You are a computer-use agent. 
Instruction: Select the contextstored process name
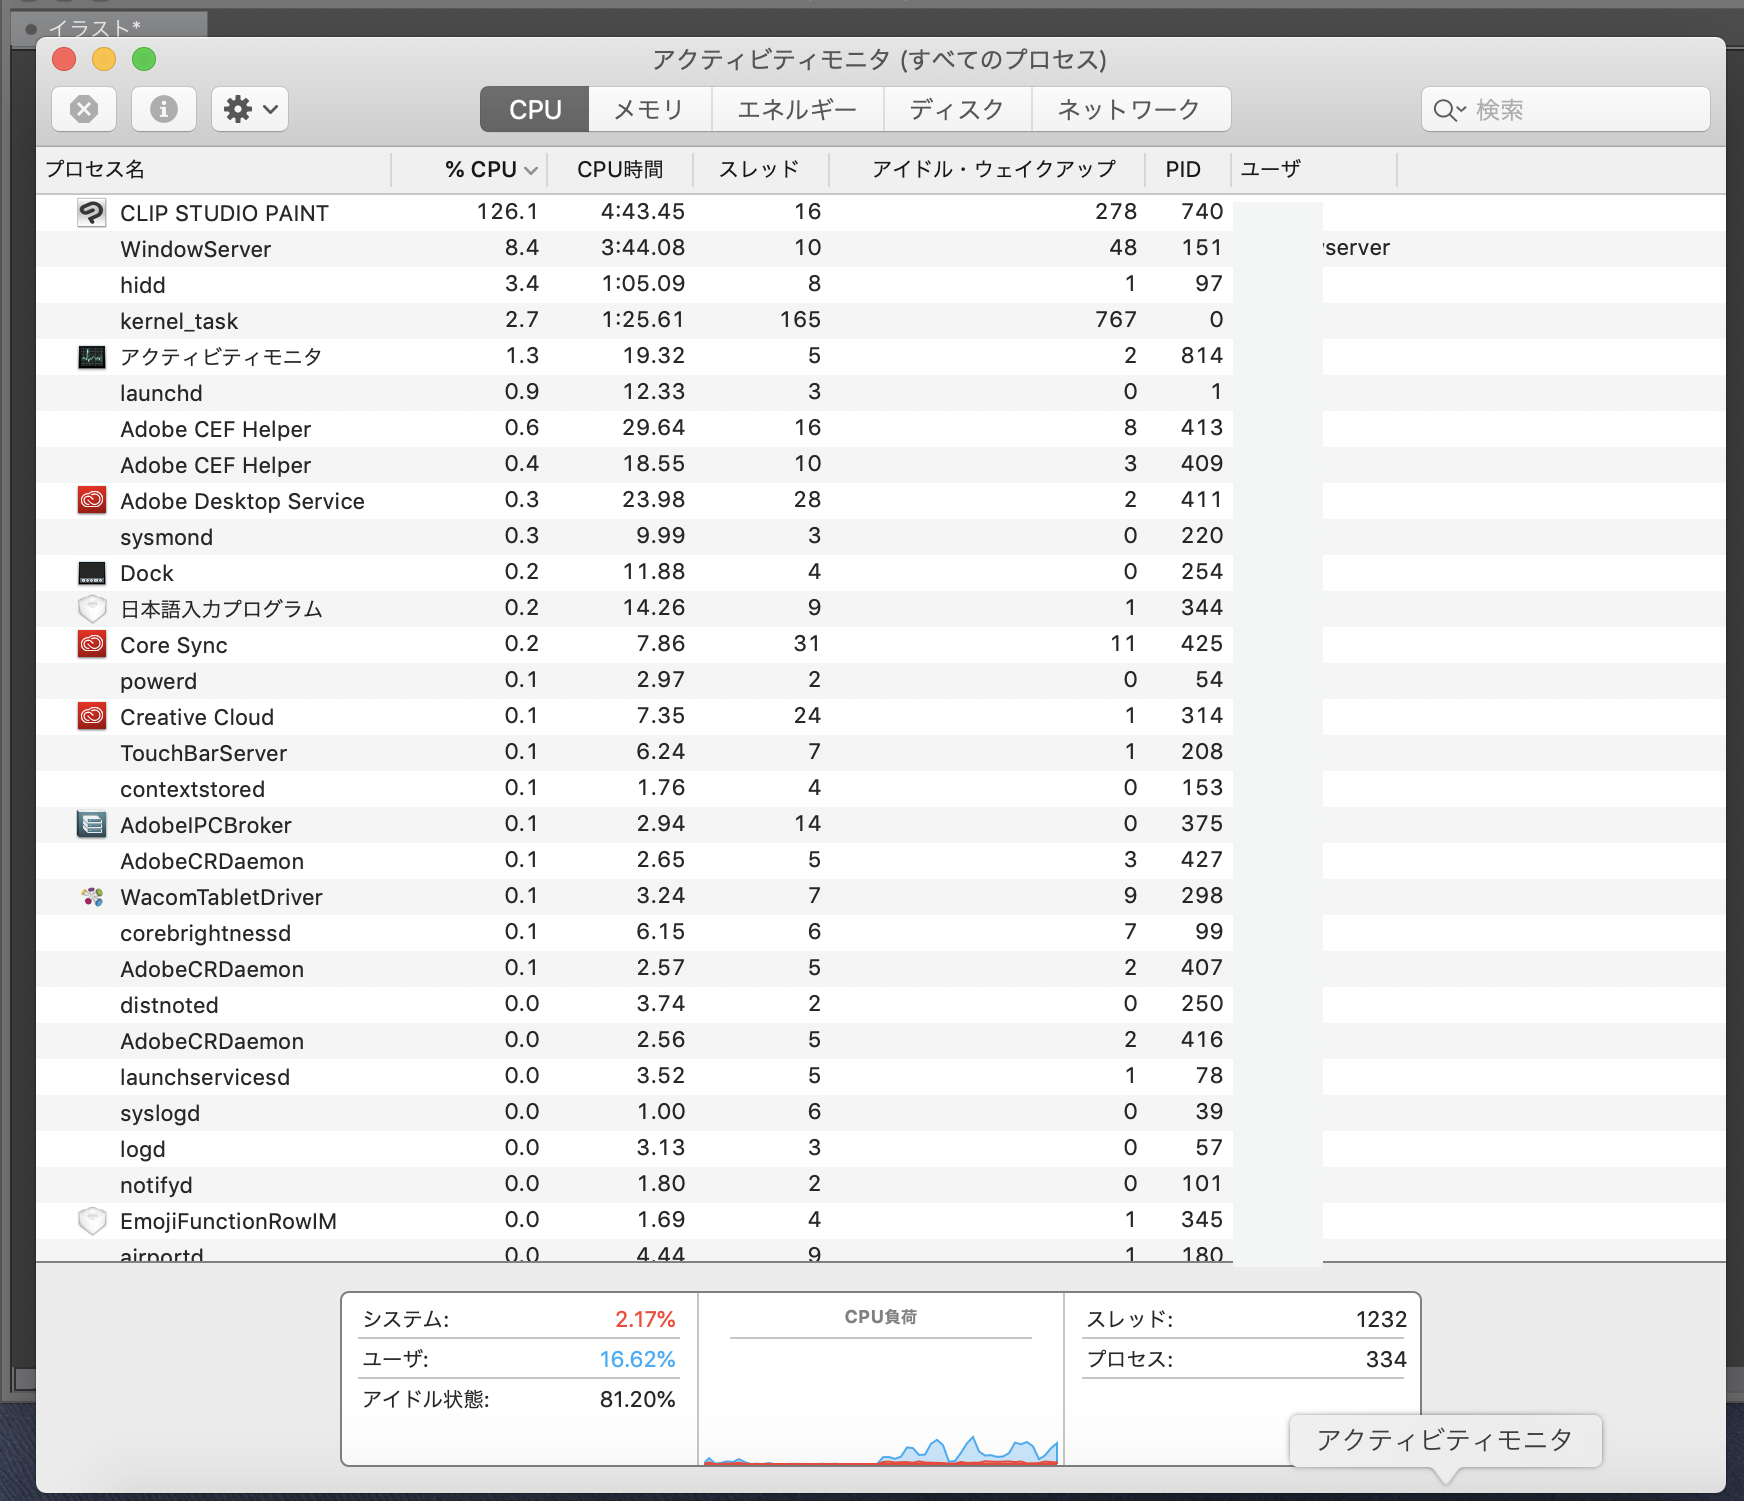coord(192,789)
